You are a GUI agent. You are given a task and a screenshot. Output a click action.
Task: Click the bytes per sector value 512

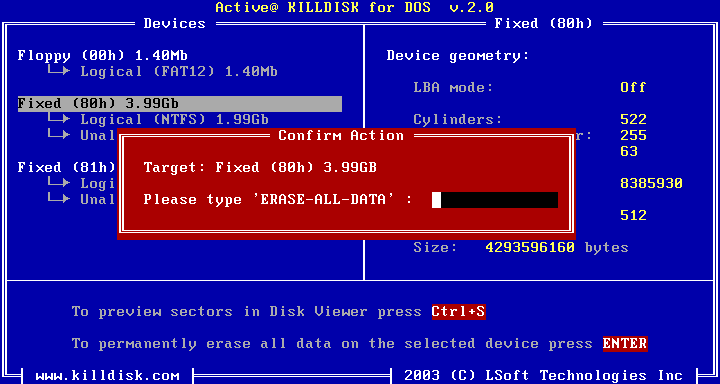tap(633, 215)
